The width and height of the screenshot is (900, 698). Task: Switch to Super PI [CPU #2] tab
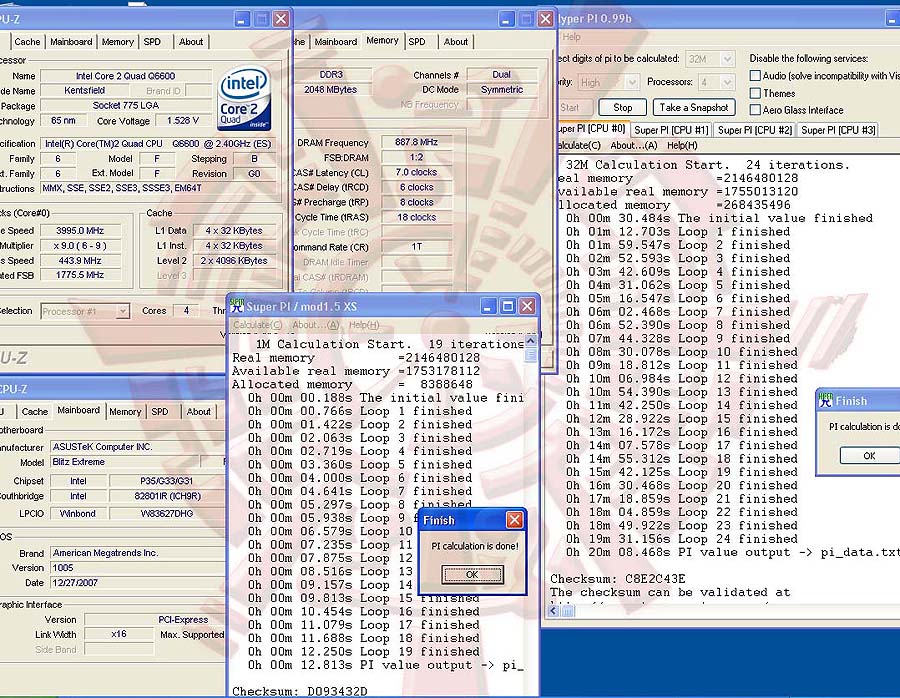[755, 130]
